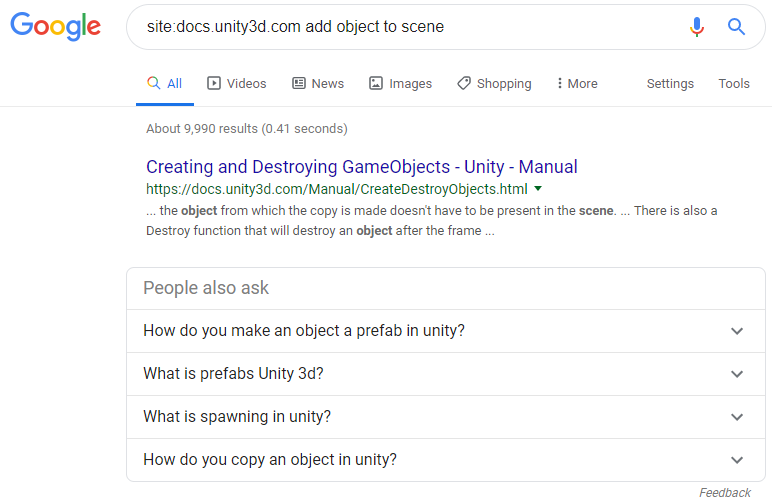
Task: Click the docs.unity3d.com CreateDestroyObjects URL
Action: pyautogui.click(x=337, y=189)
